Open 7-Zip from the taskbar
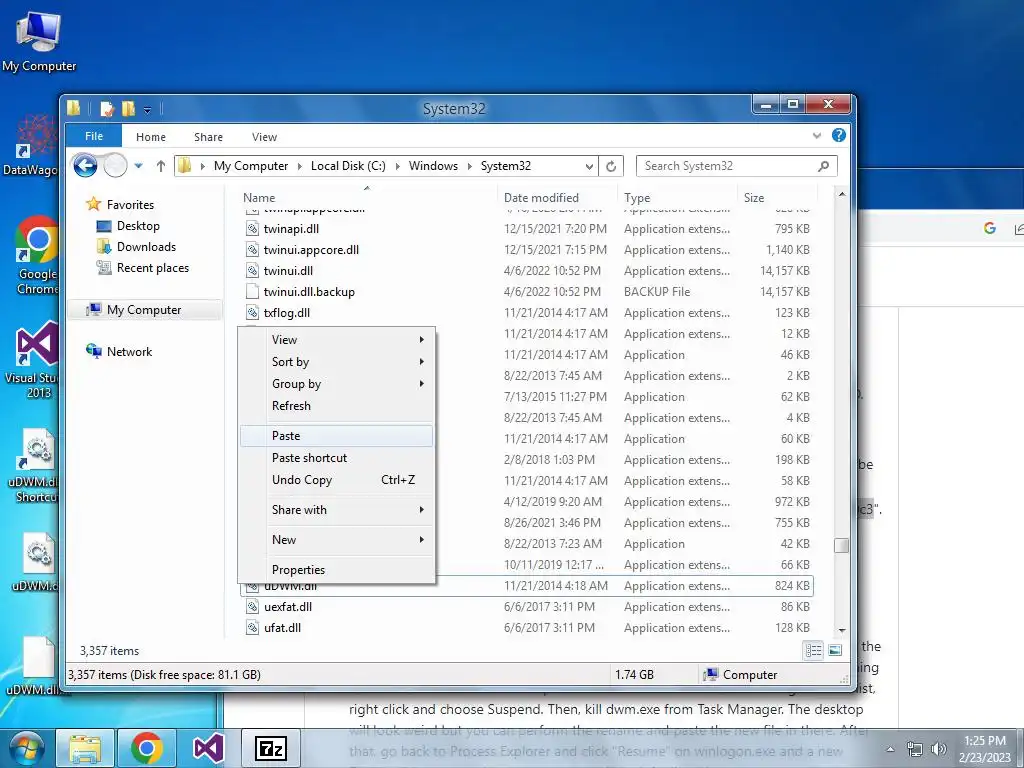 pos(270,748)
